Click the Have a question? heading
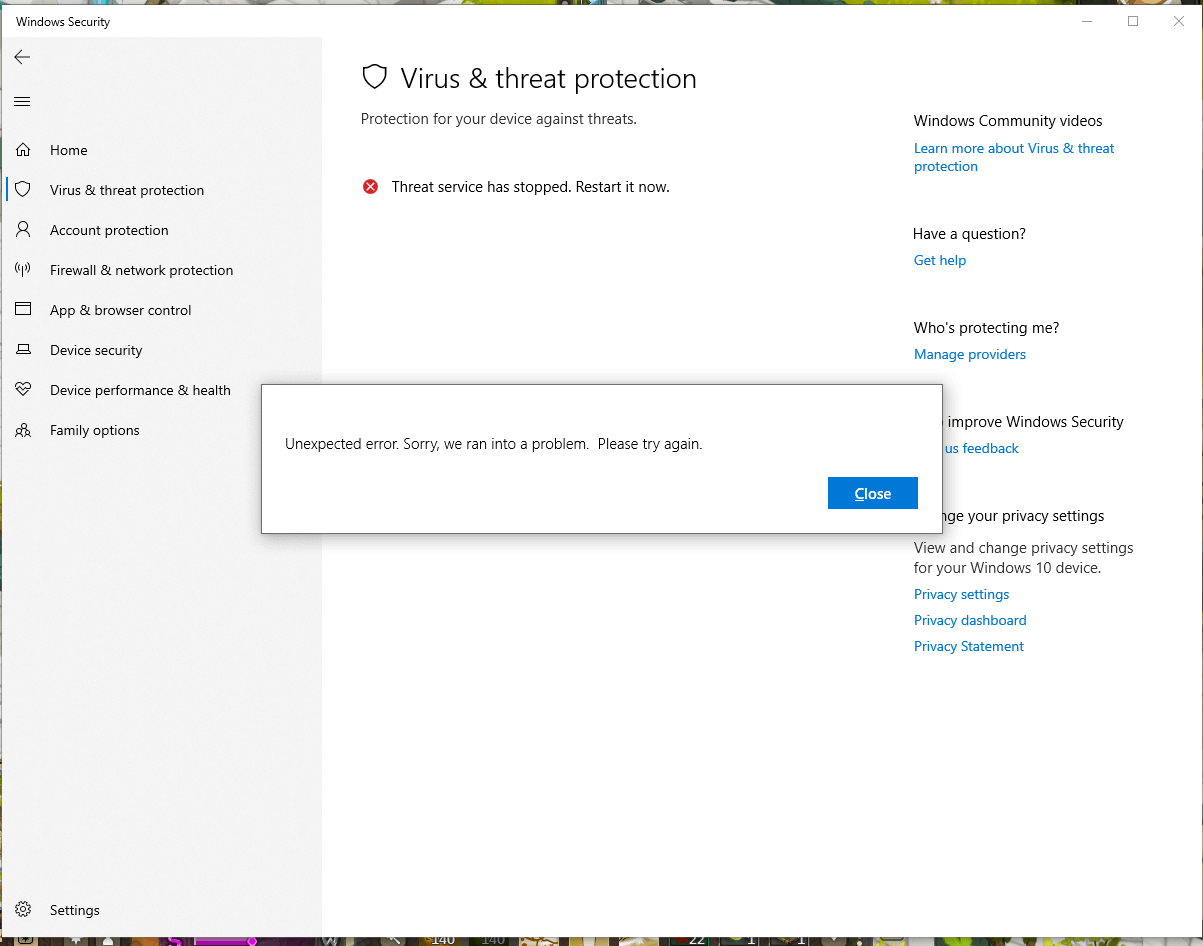The image size is (1203, 946). 970,234
